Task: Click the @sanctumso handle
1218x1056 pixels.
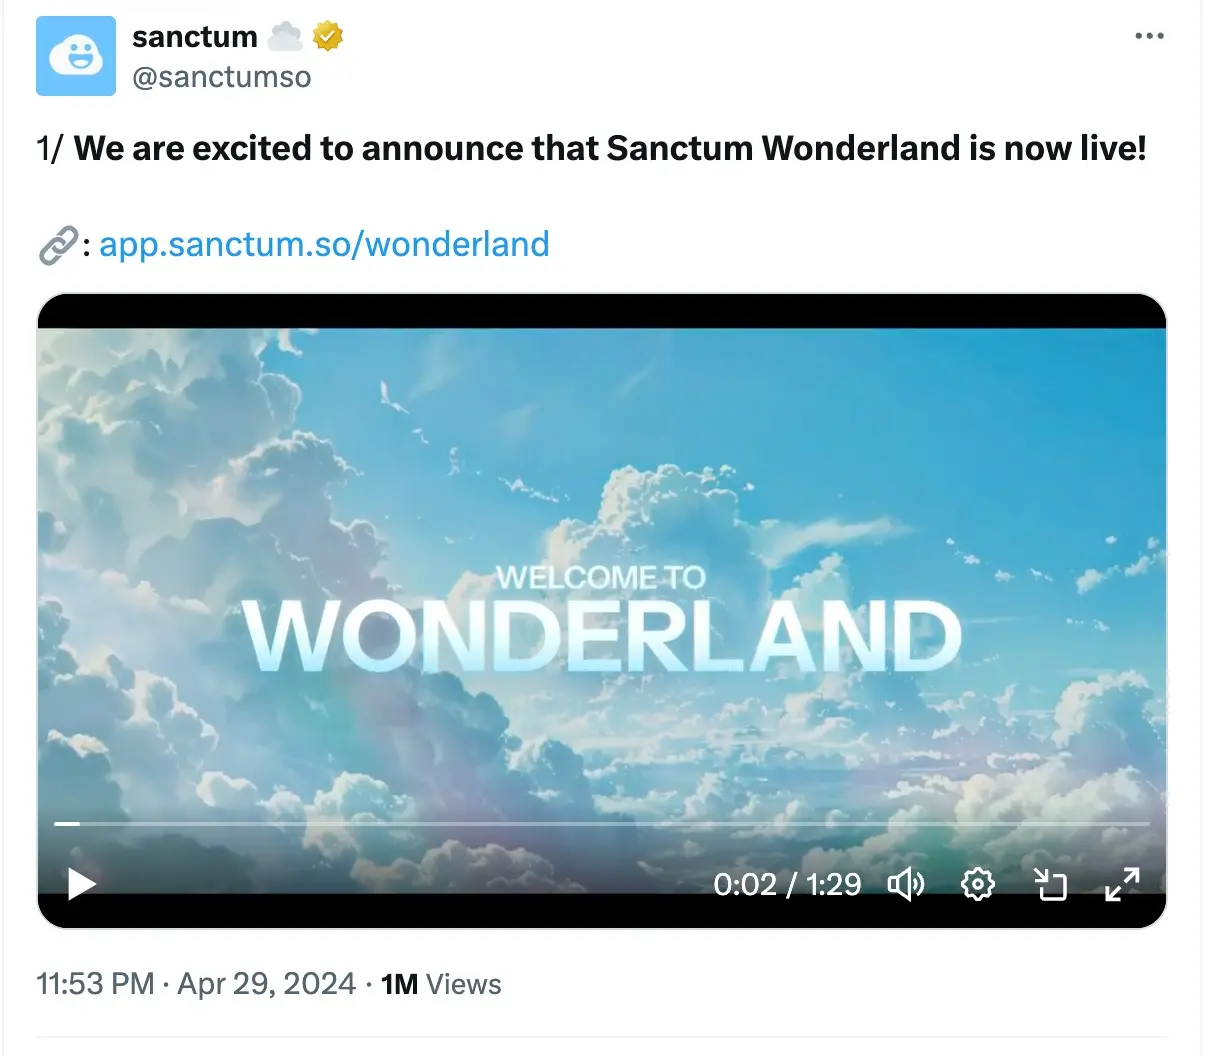Action: (221, 77)
